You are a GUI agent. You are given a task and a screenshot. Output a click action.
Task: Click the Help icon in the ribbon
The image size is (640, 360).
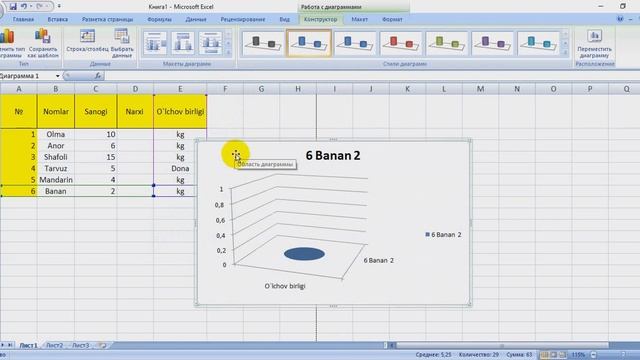pos(620,19)
